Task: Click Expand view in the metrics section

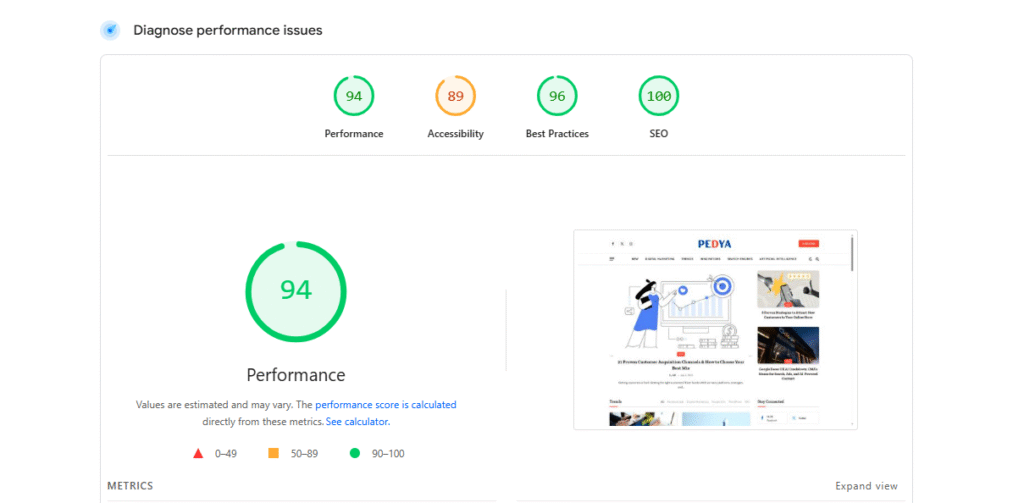Action: (x=866, y=486)
